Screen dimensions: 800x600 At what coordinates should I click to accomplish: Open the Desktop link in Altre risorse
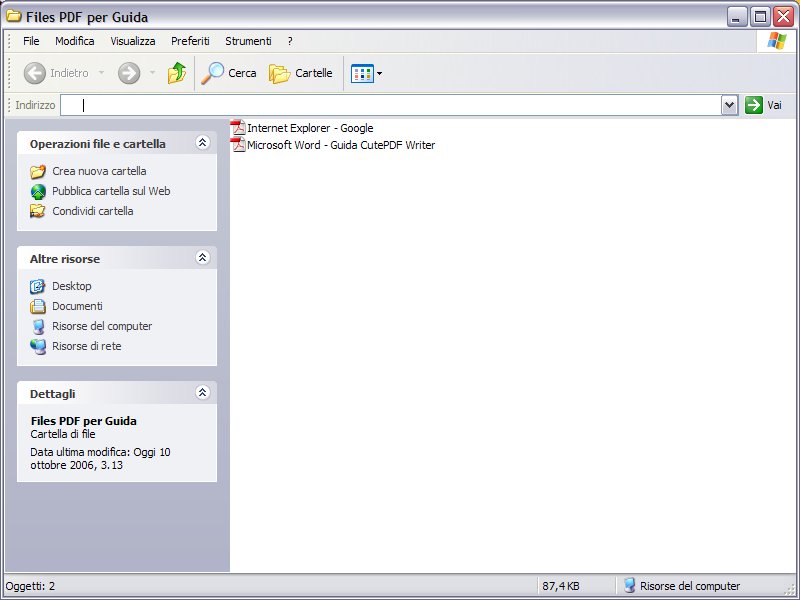click(x=71, y=286)
